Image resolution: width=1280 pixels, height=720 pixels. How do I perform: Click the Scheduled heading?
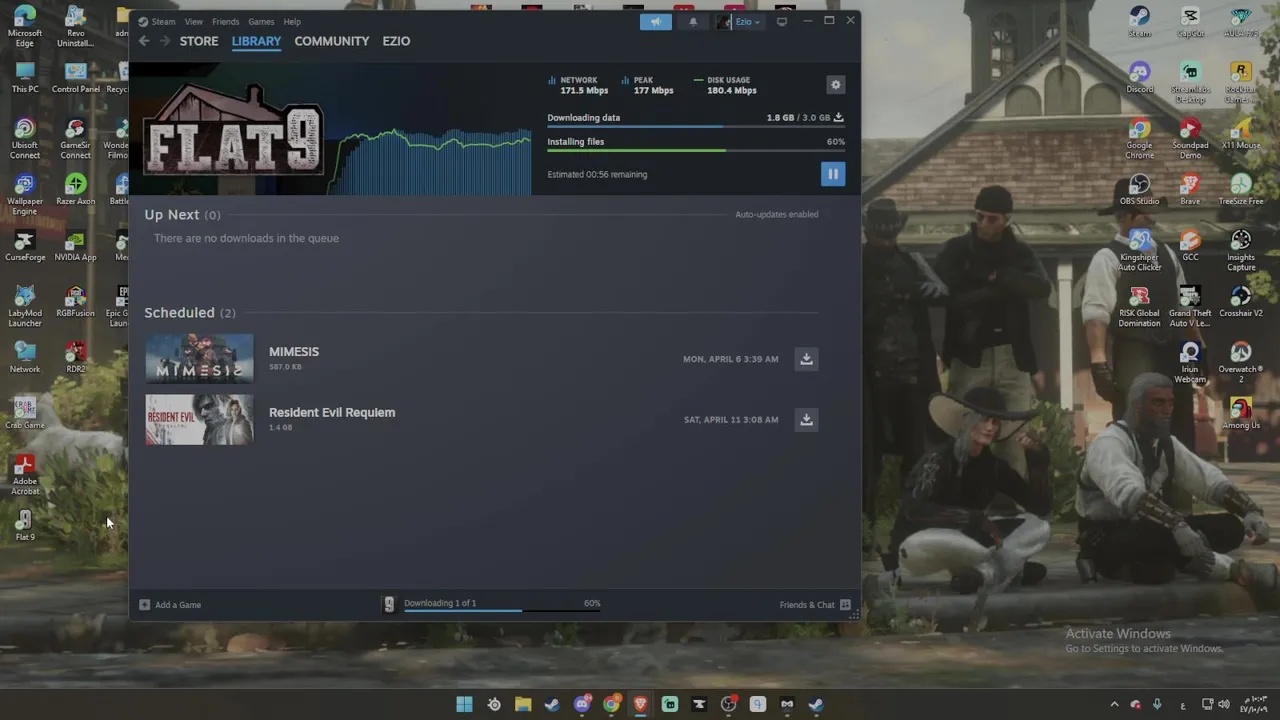tap(179, 313)
